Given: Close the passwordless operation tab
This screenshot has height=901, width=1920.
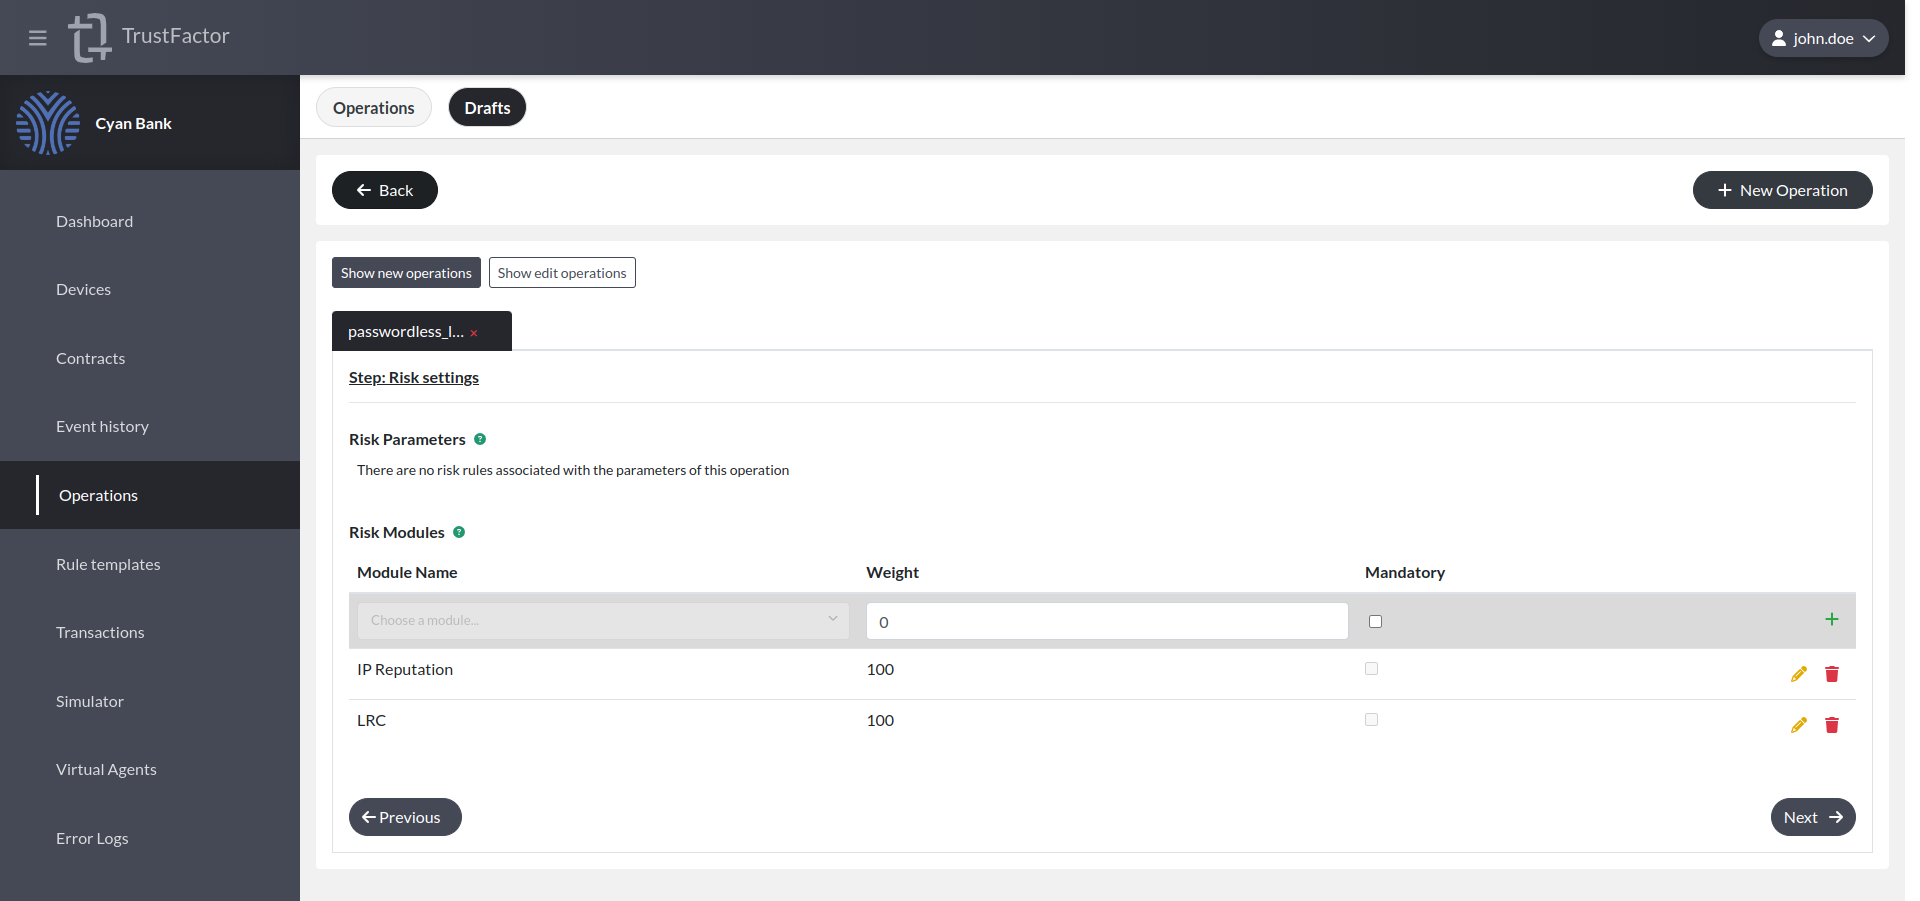Looking at the screenshot, I should coord(474,332).
